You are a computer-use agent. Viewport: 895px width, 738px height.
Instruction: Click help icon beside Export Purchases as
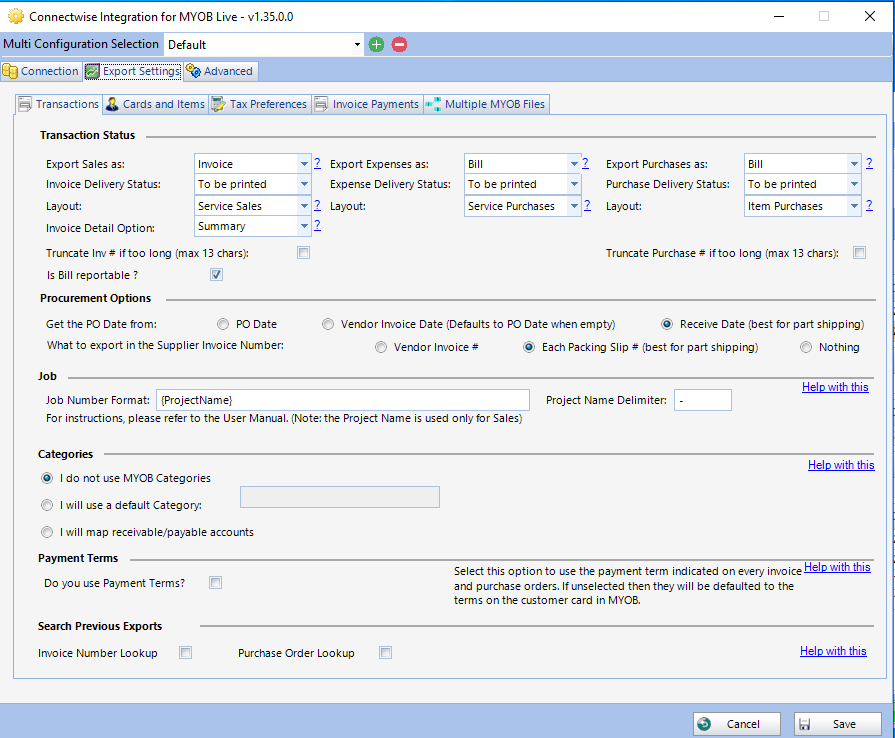pos(869,163)
